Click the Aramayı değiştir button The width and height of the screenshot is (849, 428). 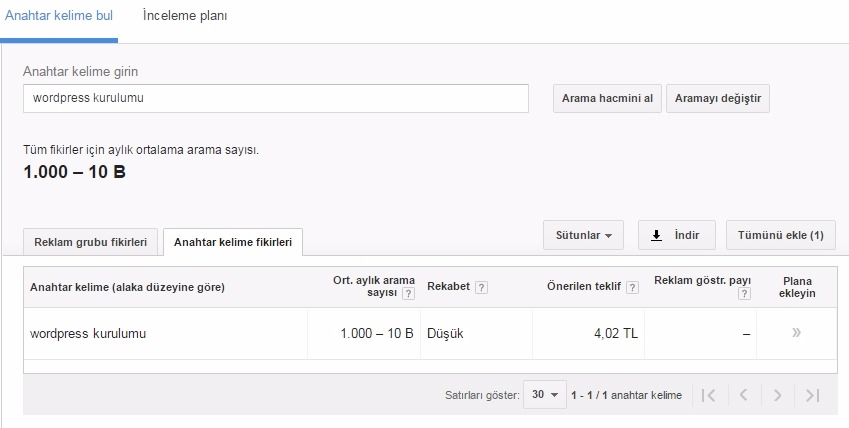pyautogui.click(x=717, y=98)
